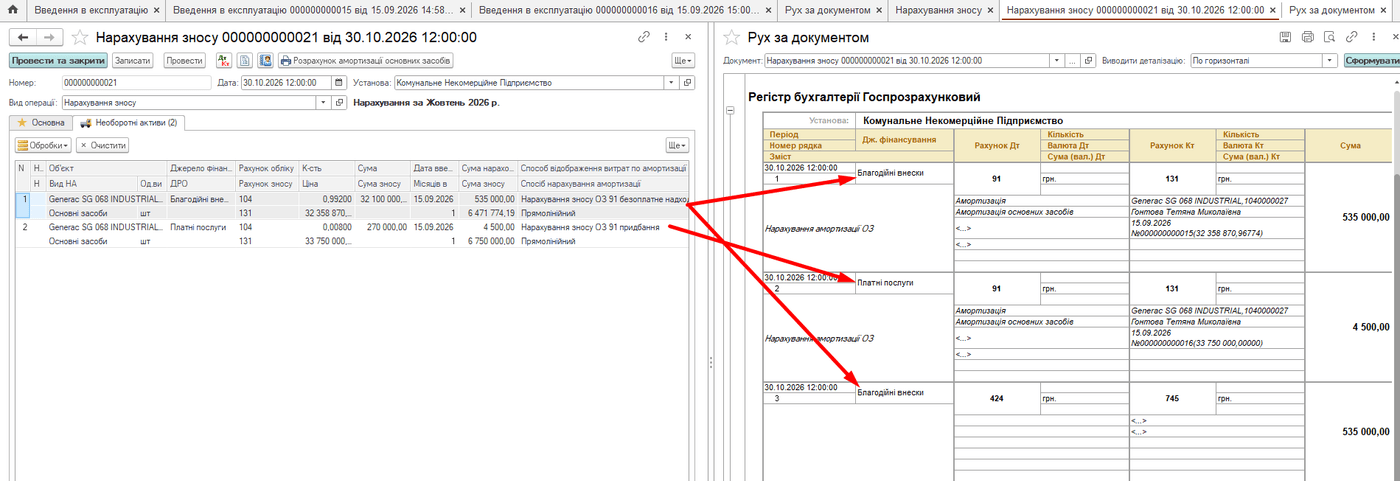Click account 424 in the report third entry
The image size is (1400, 481).
click(x=997, y=398)
